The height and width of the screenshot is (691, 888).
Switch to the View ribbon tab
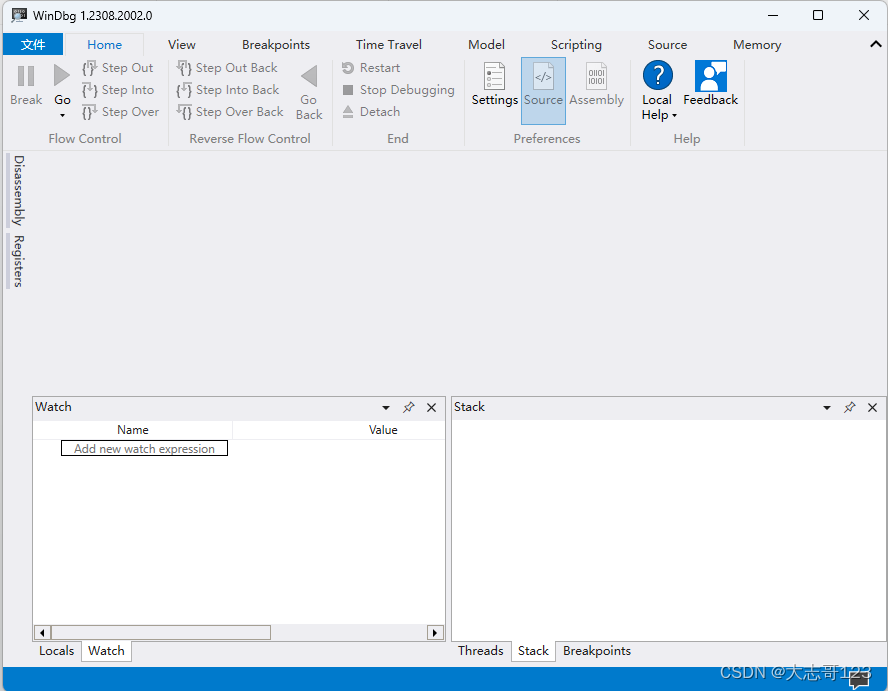point(182,45)
